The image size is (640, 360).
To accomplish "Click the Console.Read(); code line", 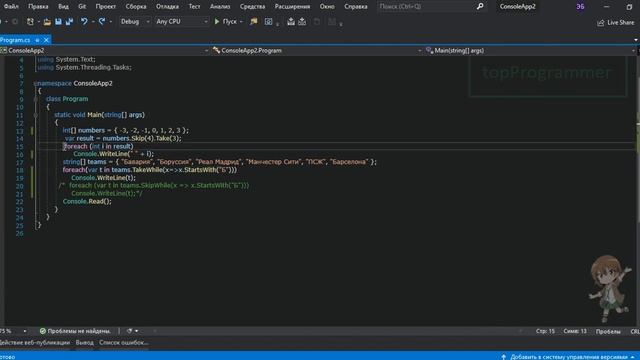I will click(87, 202).
